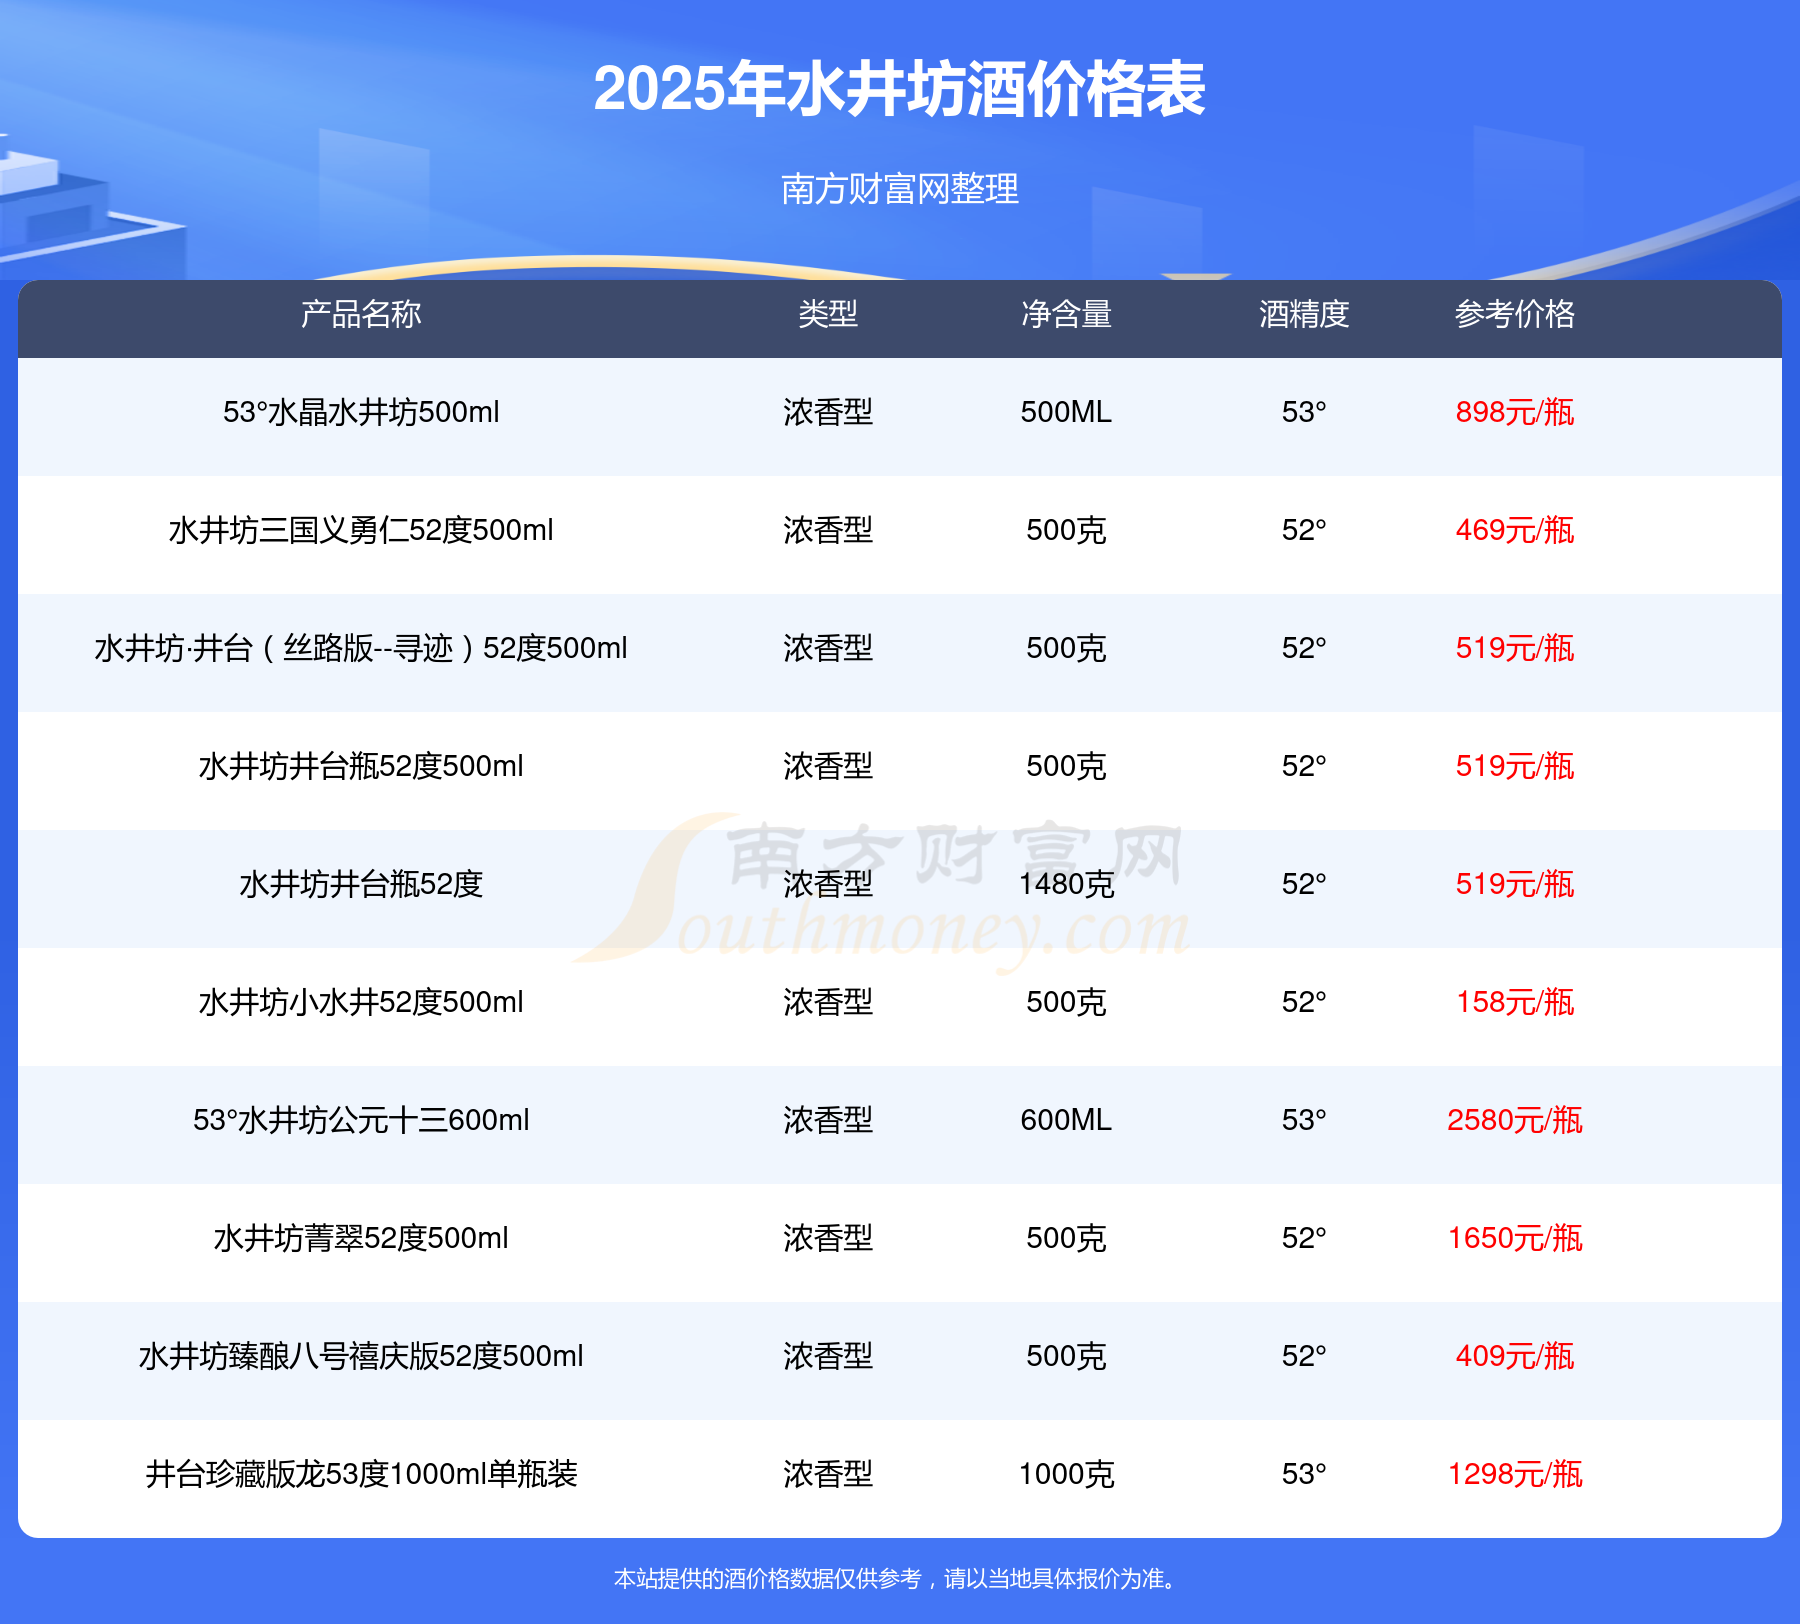Click the 类型 column header
Image resolution: width=1800 pixels, height=1624 pixels.
coord(828,314)
